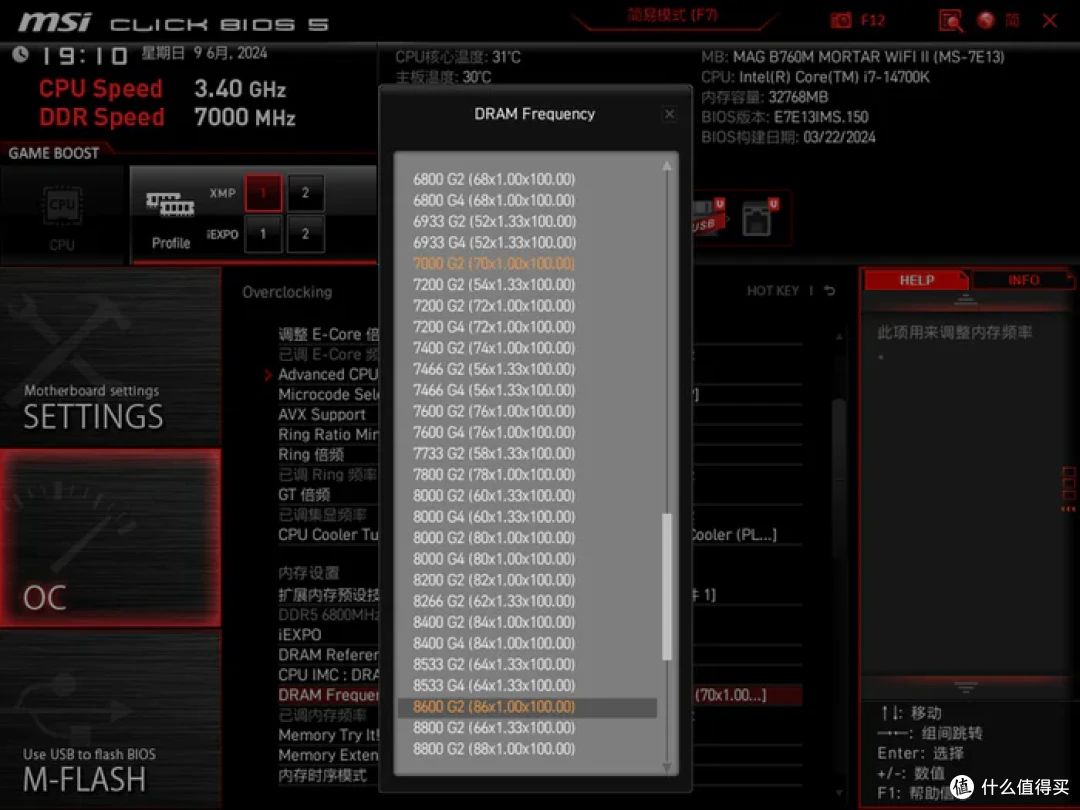Switch to EZ mode (F7) button

[672, 16]
